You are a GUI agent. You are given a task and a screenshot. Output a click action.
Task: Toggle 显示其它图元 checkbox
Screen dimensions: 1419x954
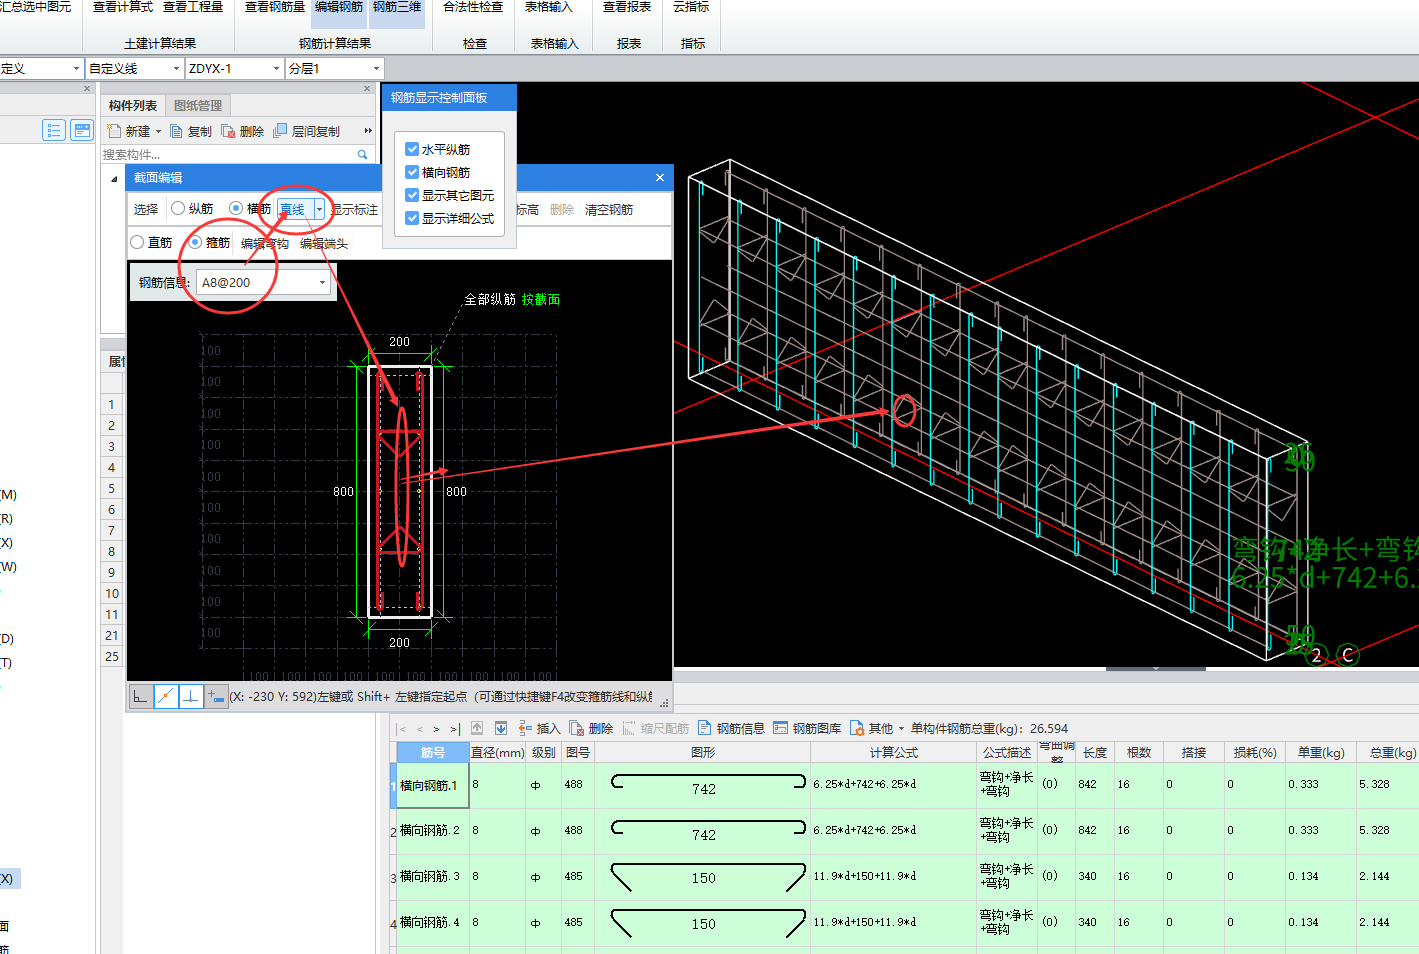[412, 195]
